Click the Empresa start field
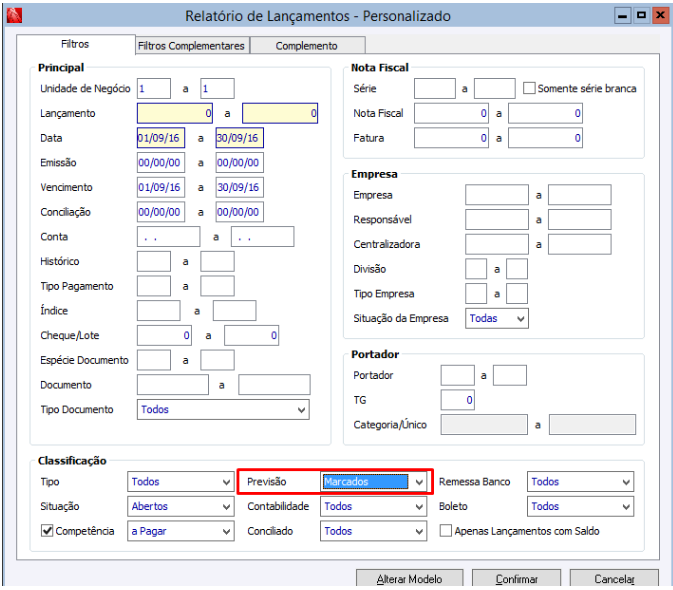The width and height of the screenshot is (673, 590). pyautogui.click(x=497, y=195)
